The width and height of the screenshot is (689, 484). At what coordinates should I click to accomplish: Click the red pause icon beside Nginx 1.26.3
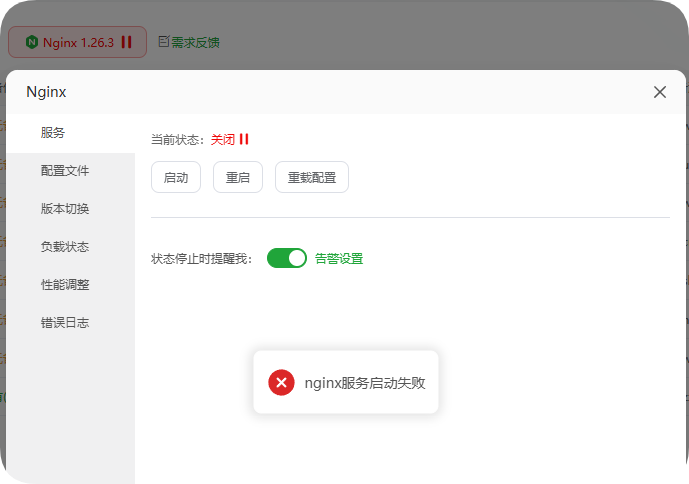click(127, 42)
